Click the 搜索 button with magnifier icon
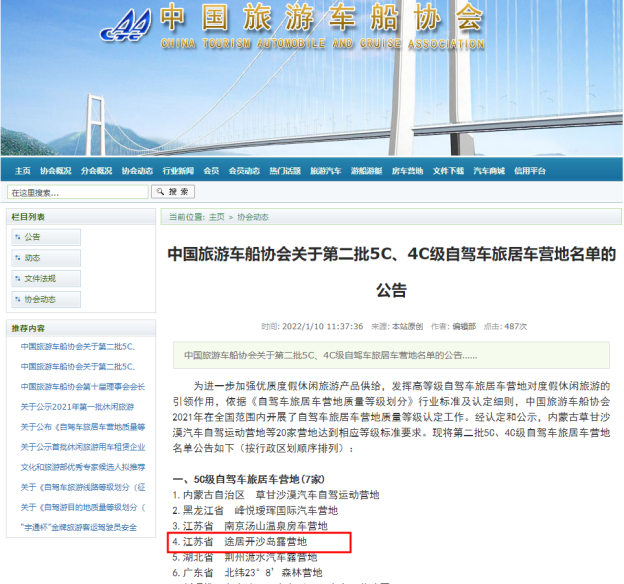Screen dimensions: 624x584 pos(173,192)
